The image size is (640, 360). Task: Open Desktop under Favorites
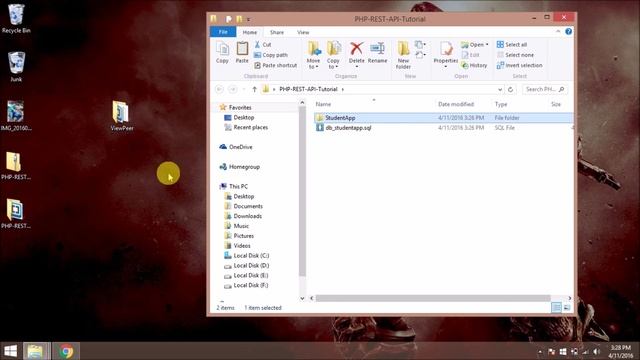tap(244, 118)
